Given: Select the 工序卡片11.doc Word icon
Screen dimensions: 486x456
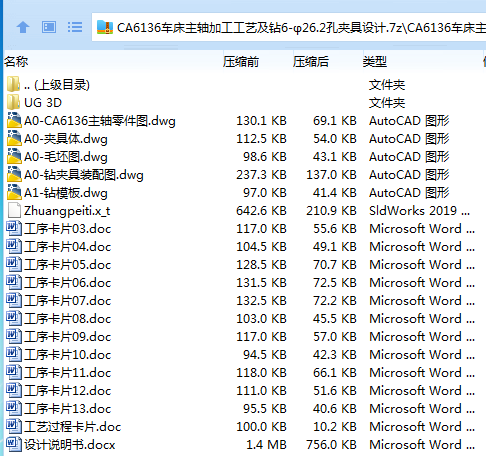Looking at the screenshot, I should tap(14, 372).
